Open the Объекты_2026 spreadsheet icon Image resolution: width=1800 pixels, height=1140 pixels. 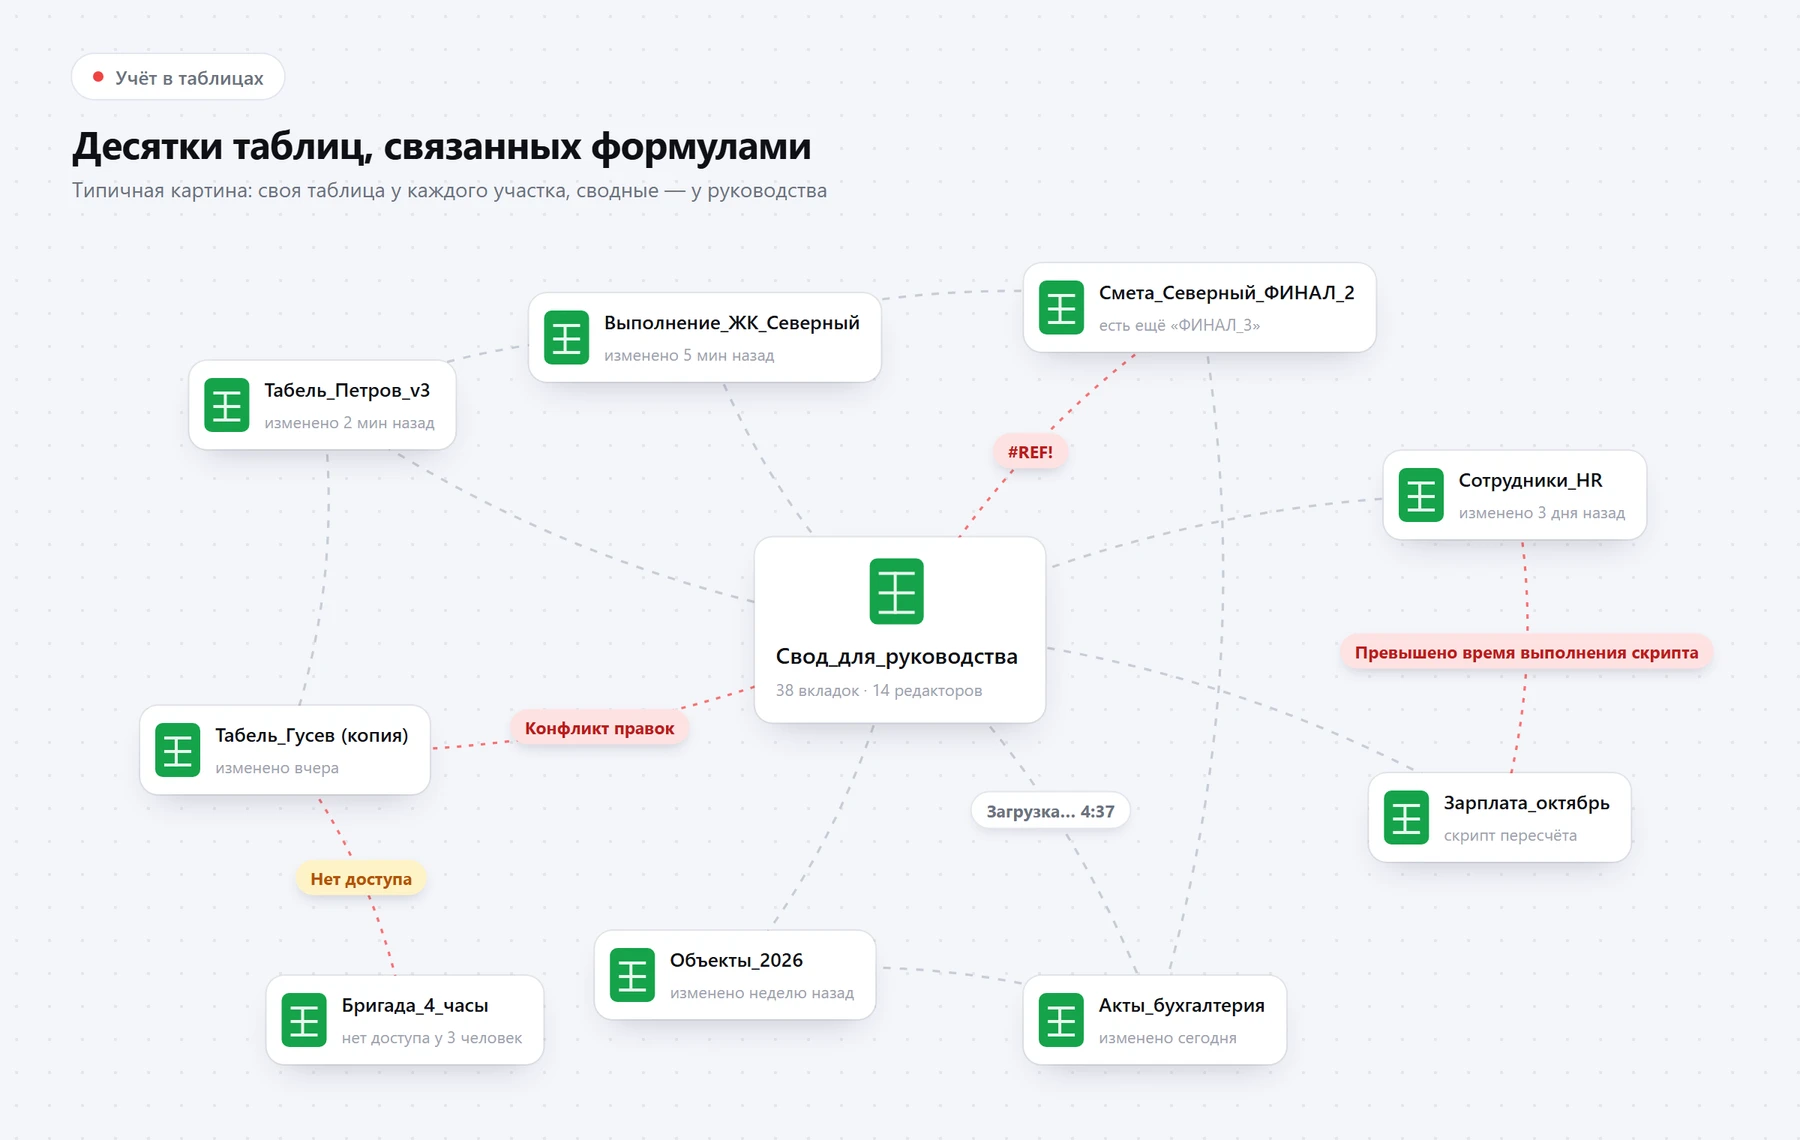point(633,975)
